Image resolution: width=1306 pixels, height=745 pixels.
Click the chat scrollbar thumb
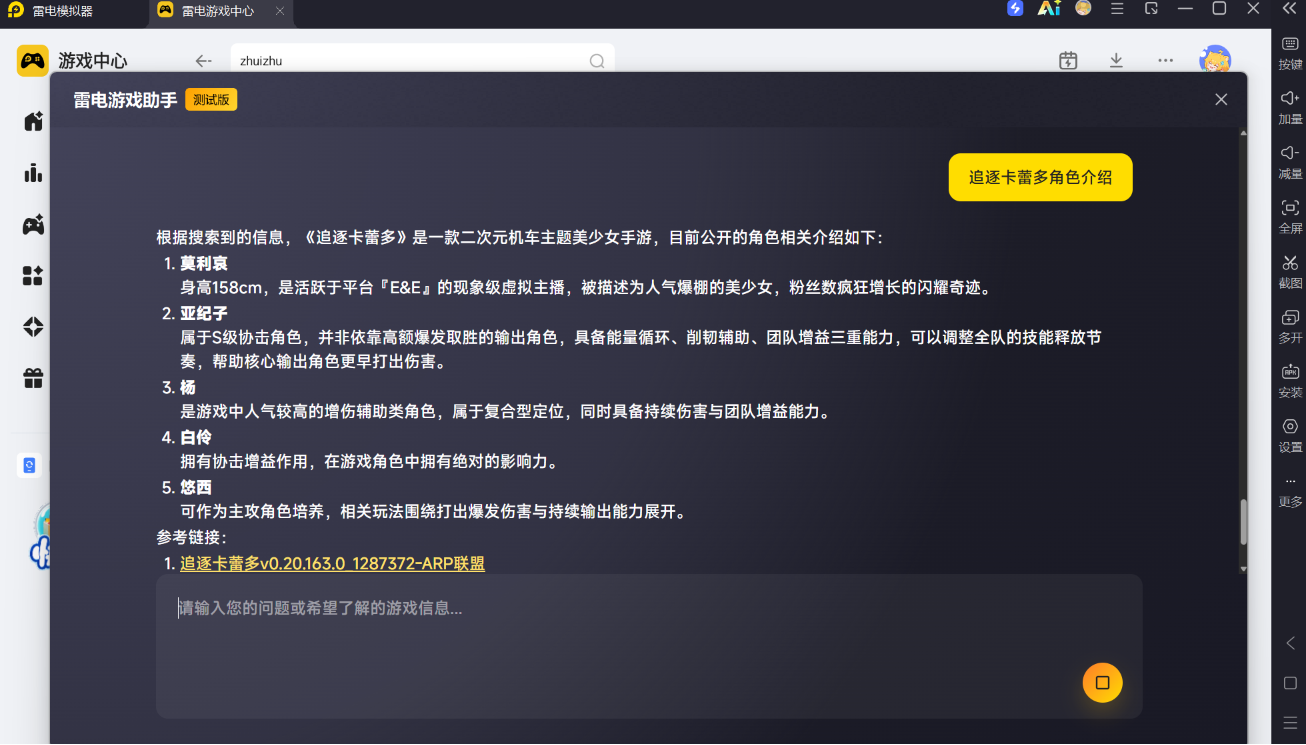(1243, 521)
